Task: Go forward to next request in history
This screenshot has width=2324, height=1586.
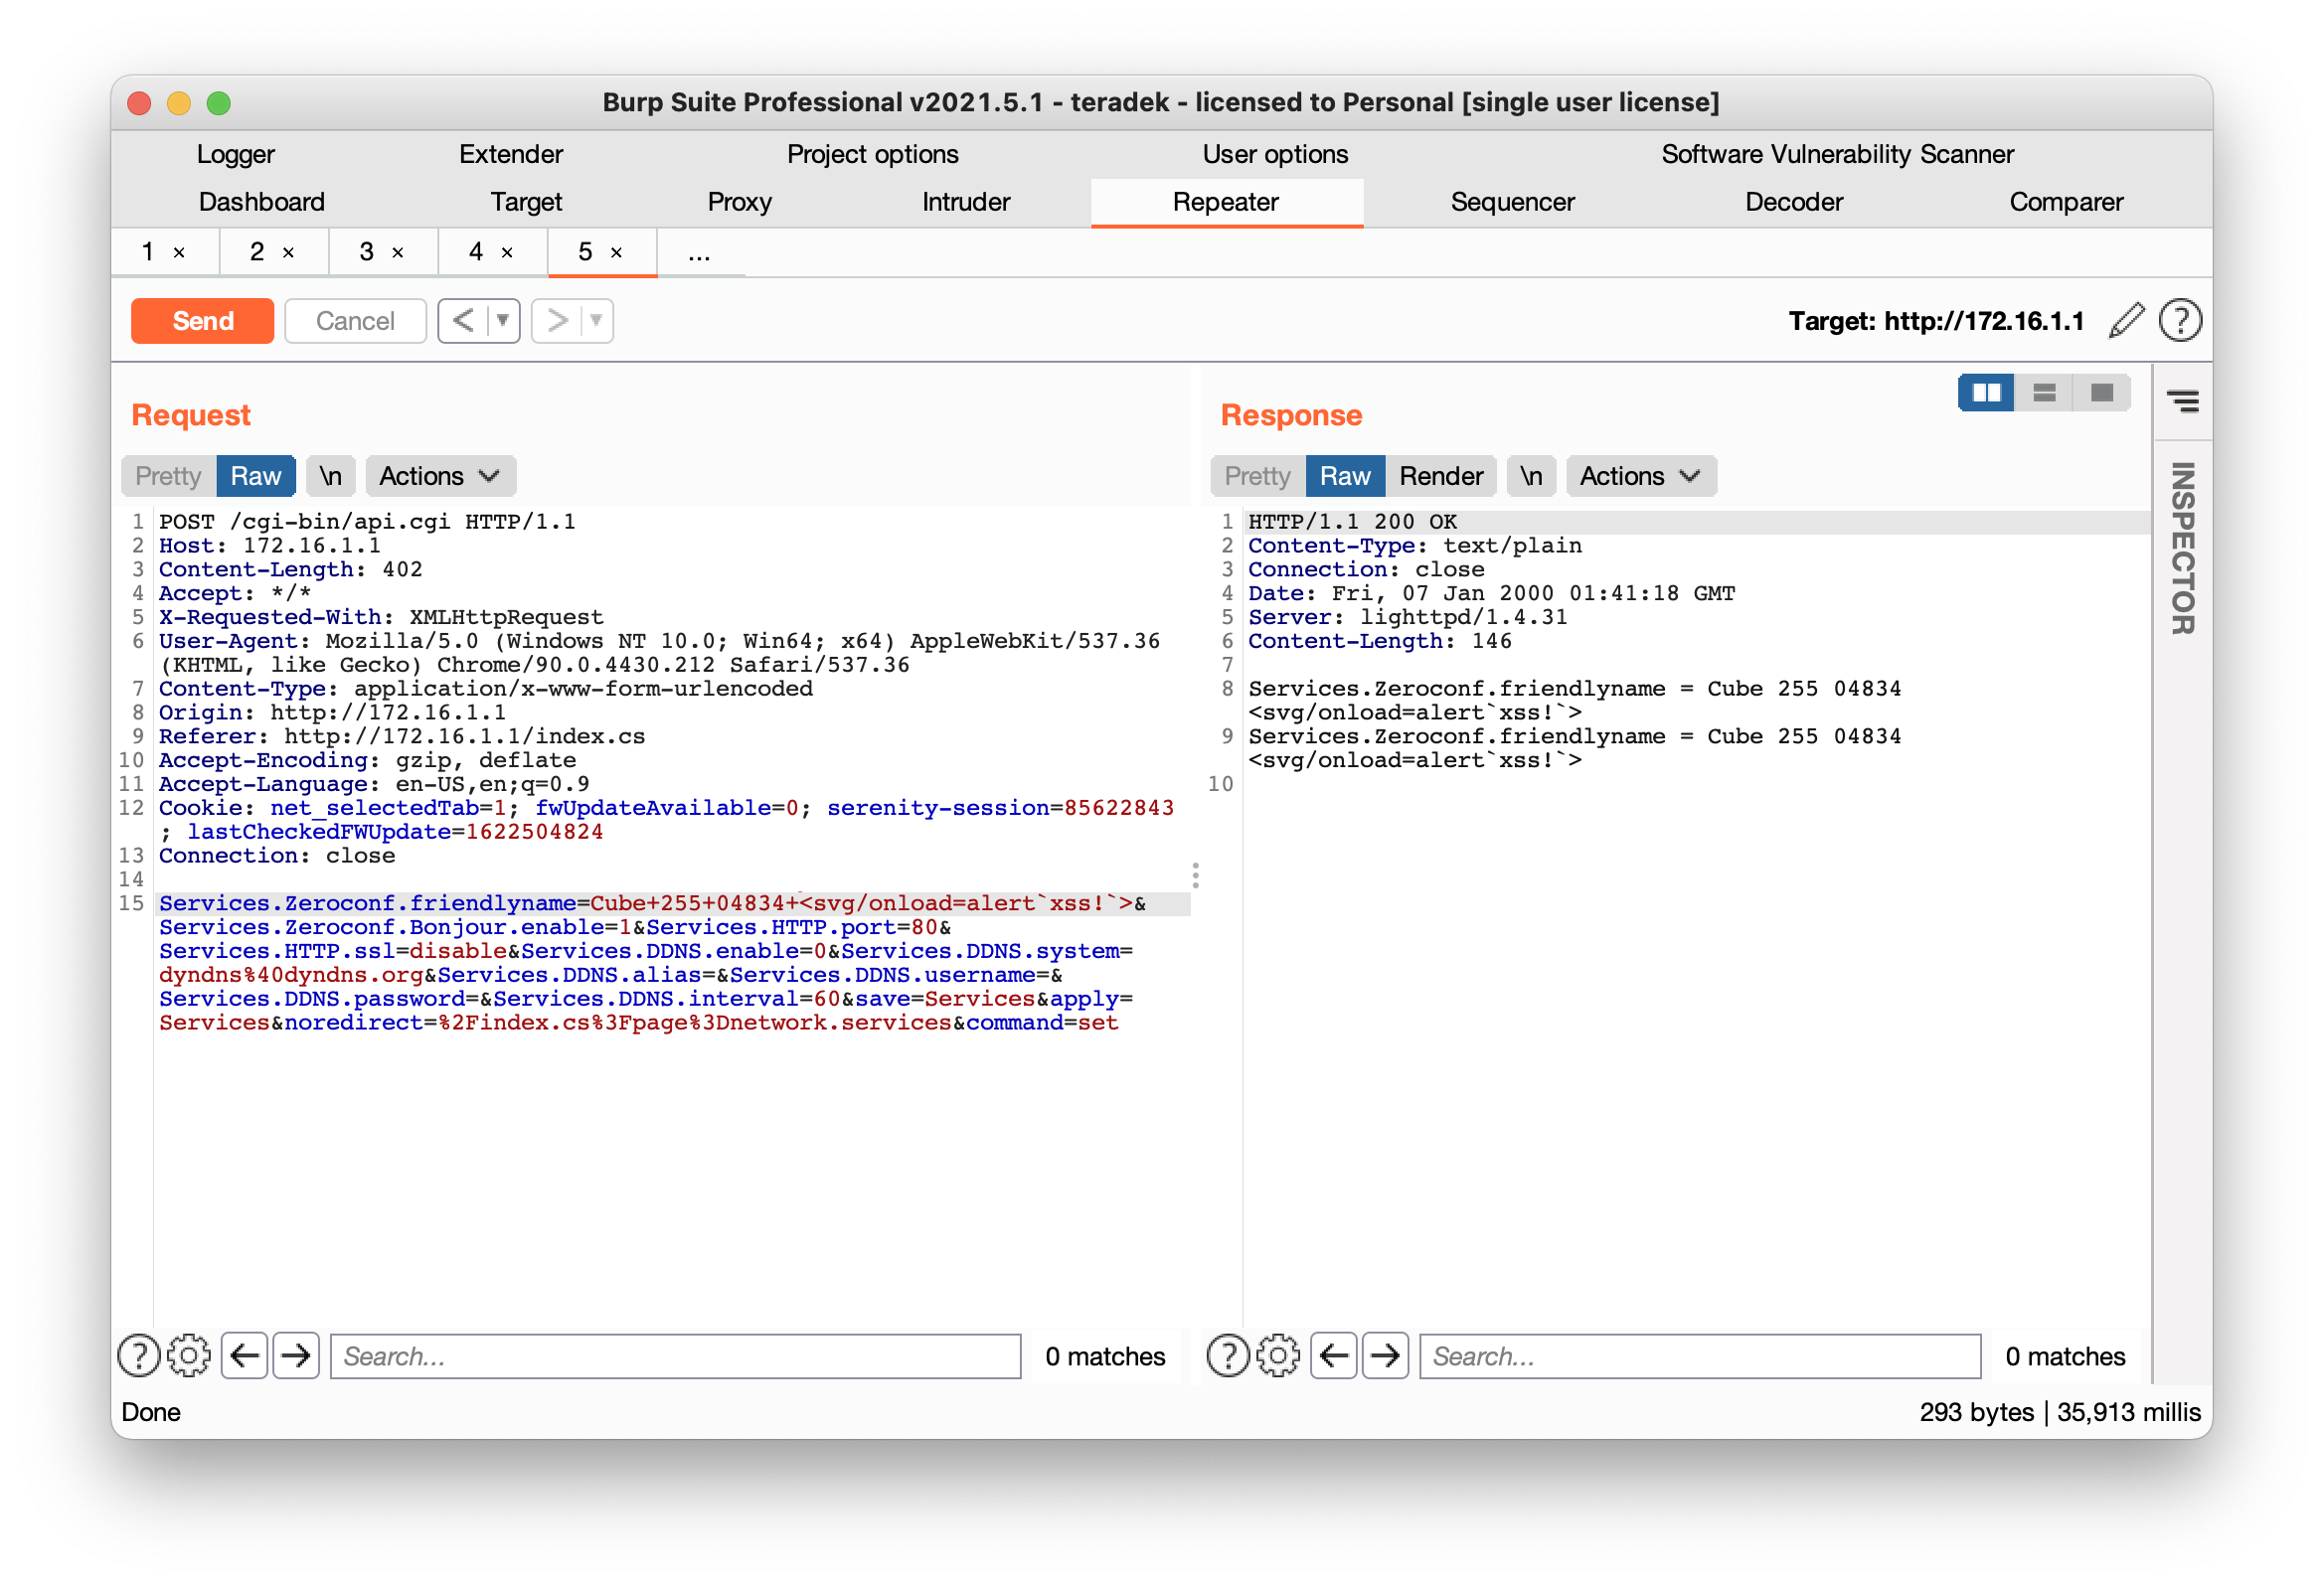Action: (557, 321)
